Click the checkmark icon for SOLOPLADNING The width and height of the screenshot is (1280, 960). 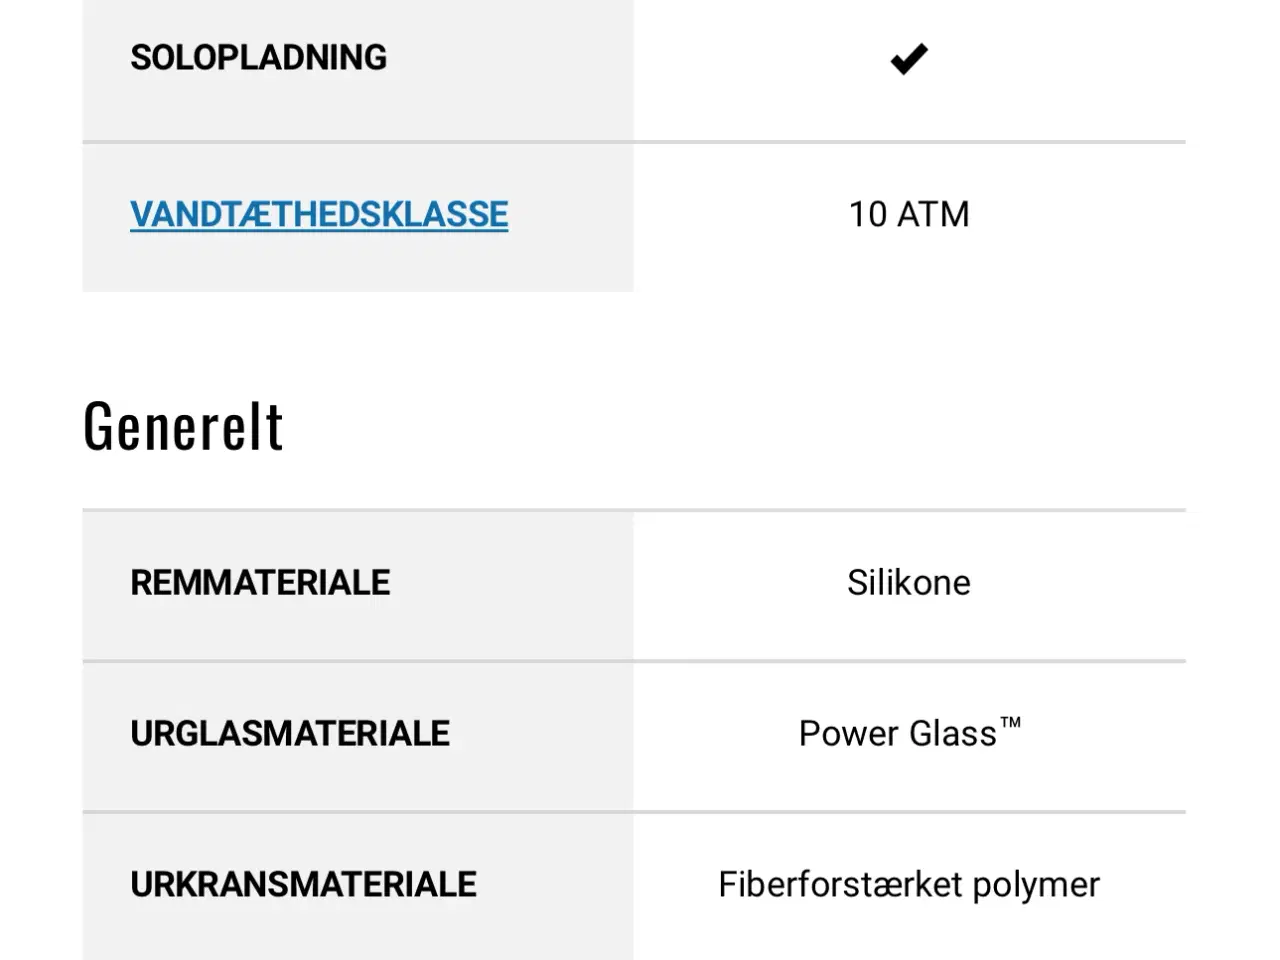pos(908,58)
